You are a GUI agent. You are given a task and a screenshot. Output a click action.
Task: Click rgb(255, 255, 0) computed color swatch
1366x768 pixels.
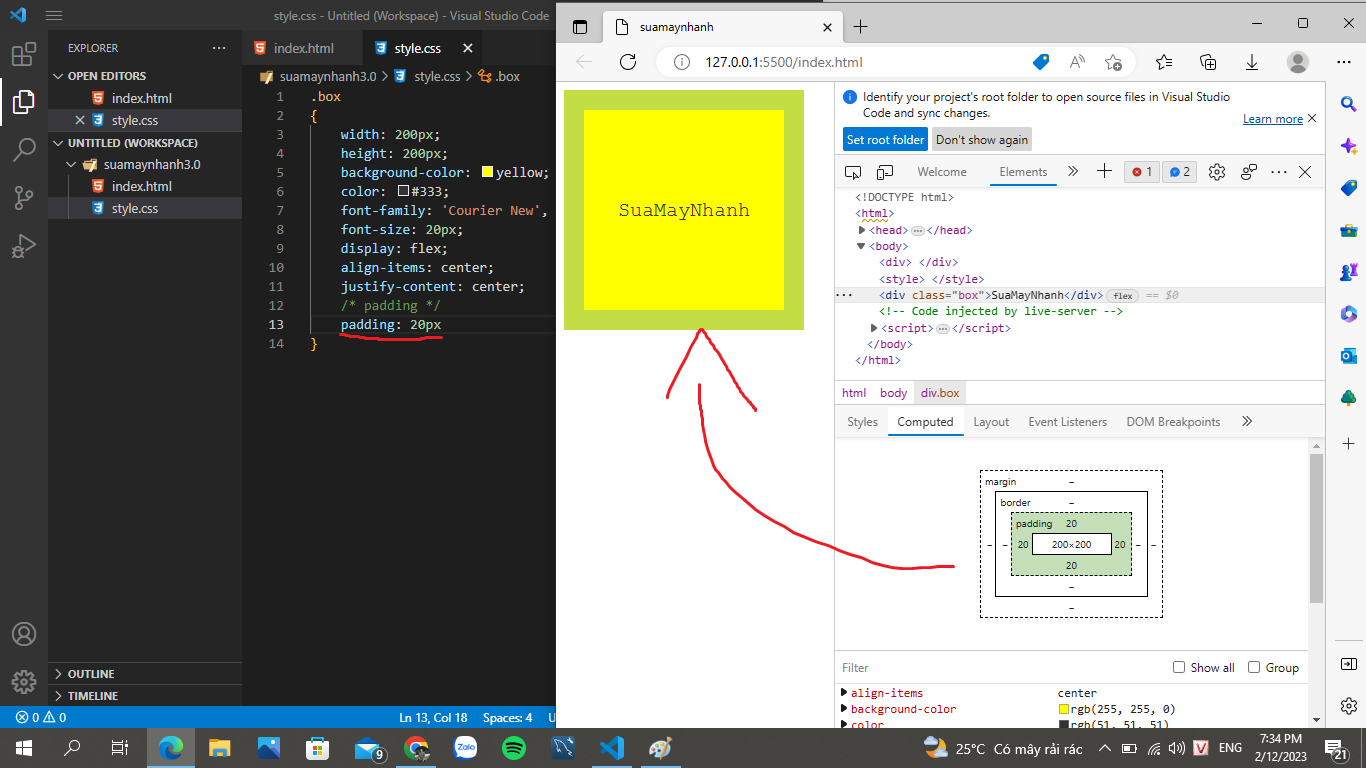coord(1064,709)
